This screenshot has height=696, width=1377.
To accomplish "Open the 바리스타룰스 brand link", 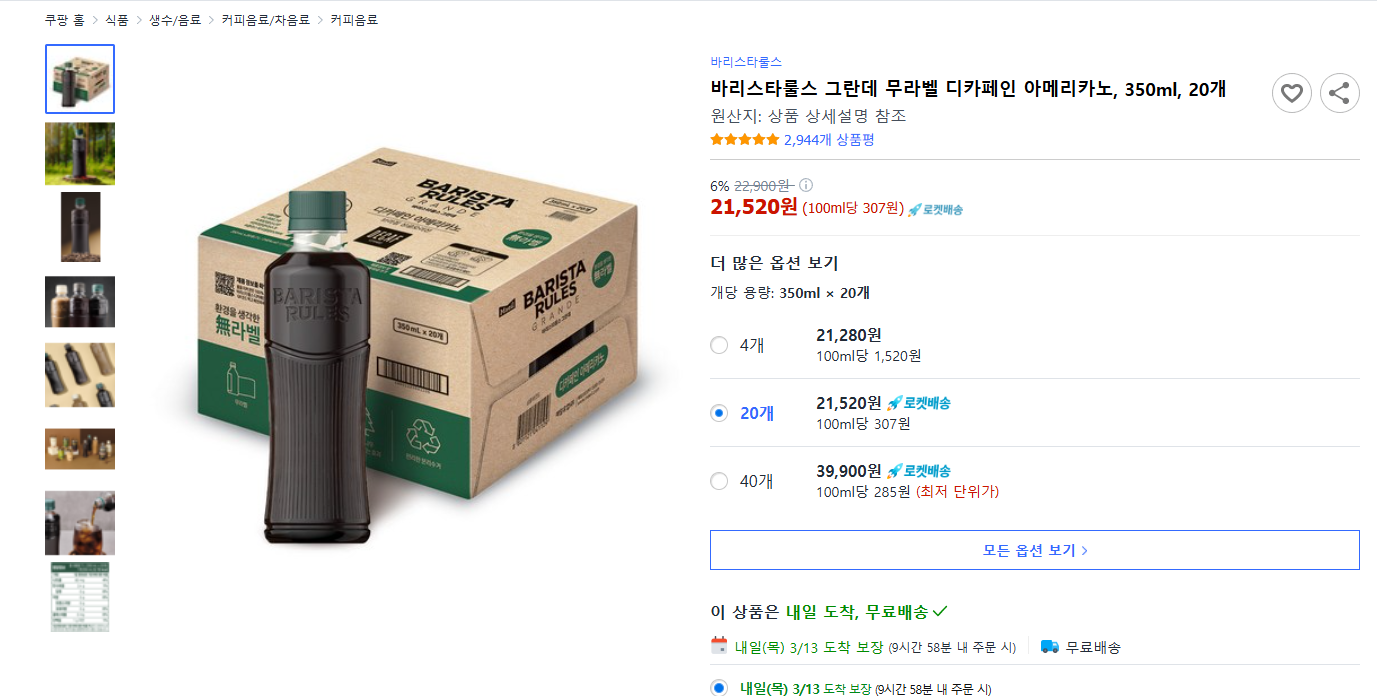I will coord(746,62).
